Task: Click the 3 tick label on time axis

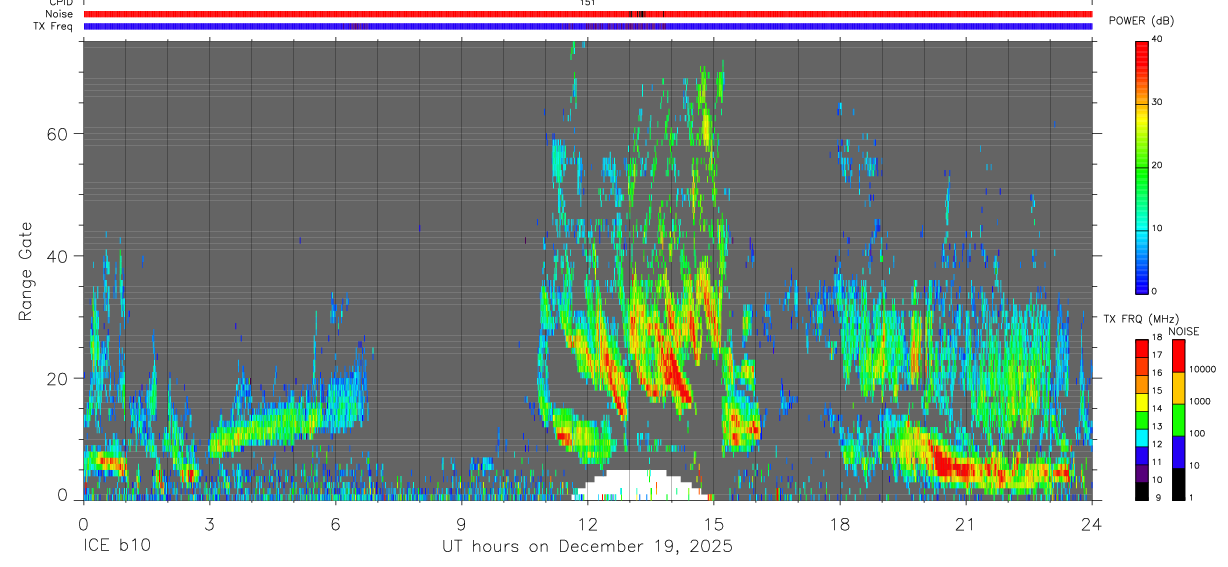Action: pos(209,525)
